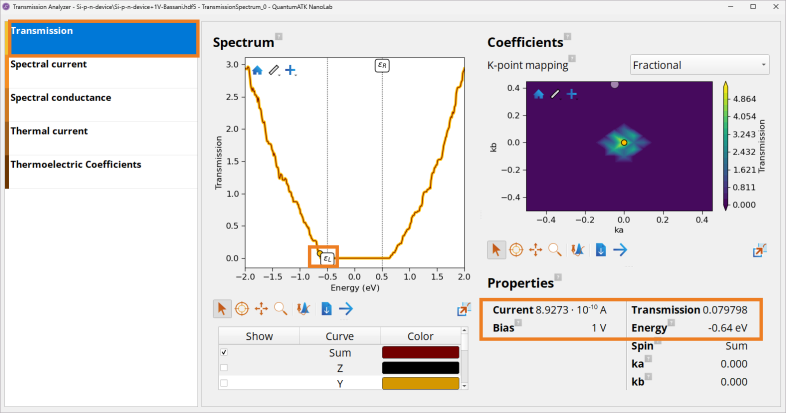Click the blue right-arrow icon under Coefficients plot
786x413 pixels.
pyautogui.click(x=620, y=250)
